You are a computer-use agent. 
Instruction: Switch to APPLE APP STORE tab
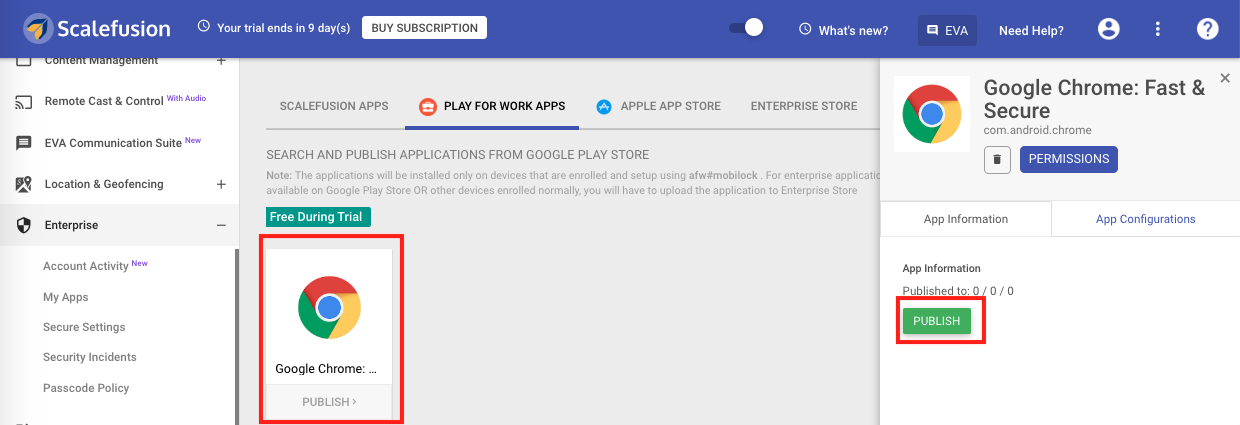[x=658, y=106]
